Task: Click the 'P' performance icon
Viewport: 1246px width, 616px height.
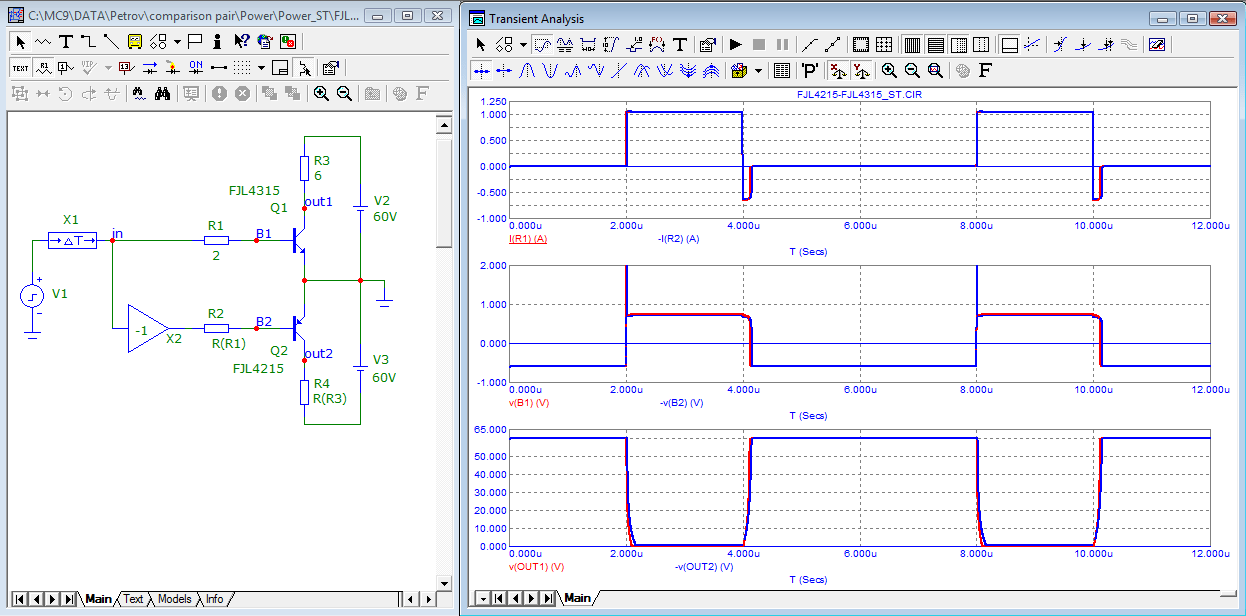Action: click(810, 71)
